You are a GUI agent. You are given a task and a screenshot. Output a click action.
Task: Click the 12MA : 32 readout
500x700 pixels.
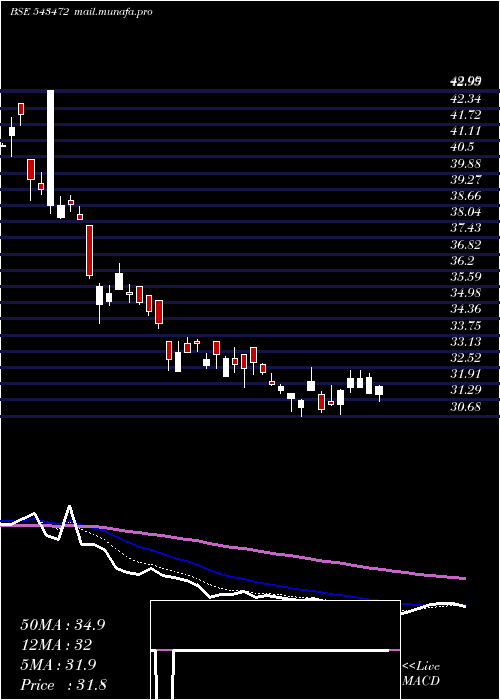[56, 645]
